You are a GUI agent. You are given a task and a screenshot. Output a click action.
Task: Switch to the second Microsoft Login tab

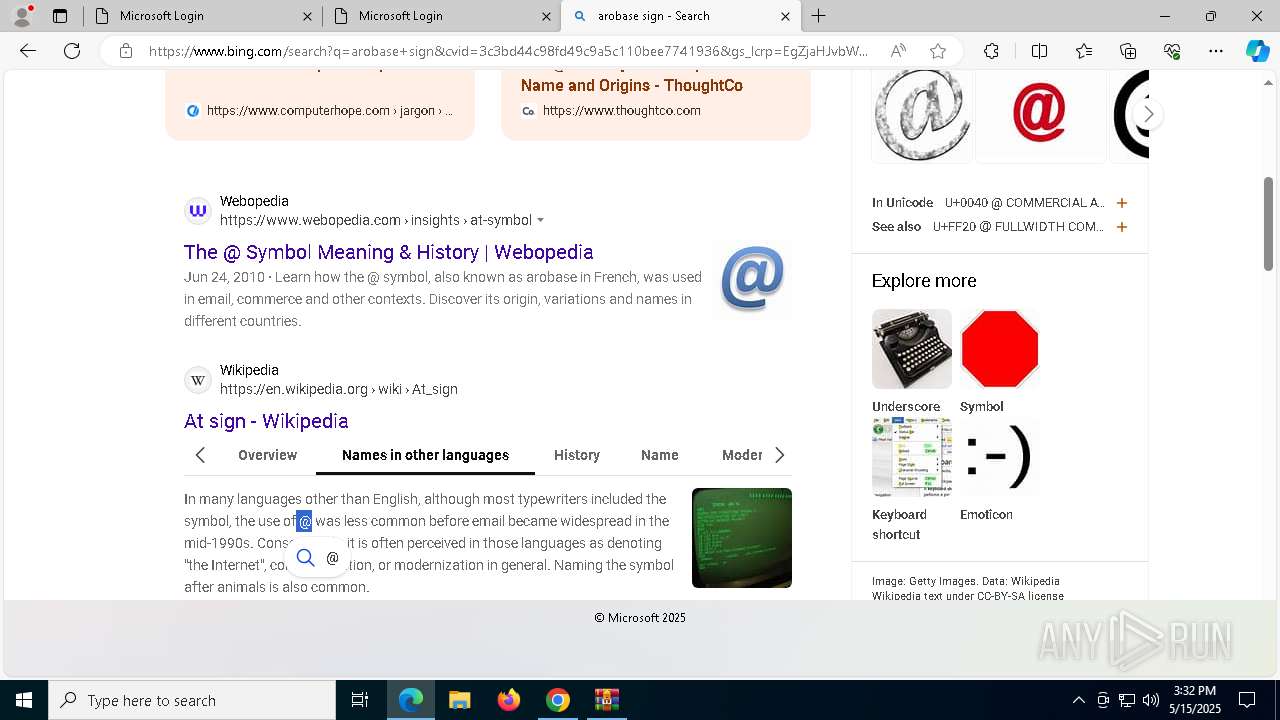(x=441, y=16)
